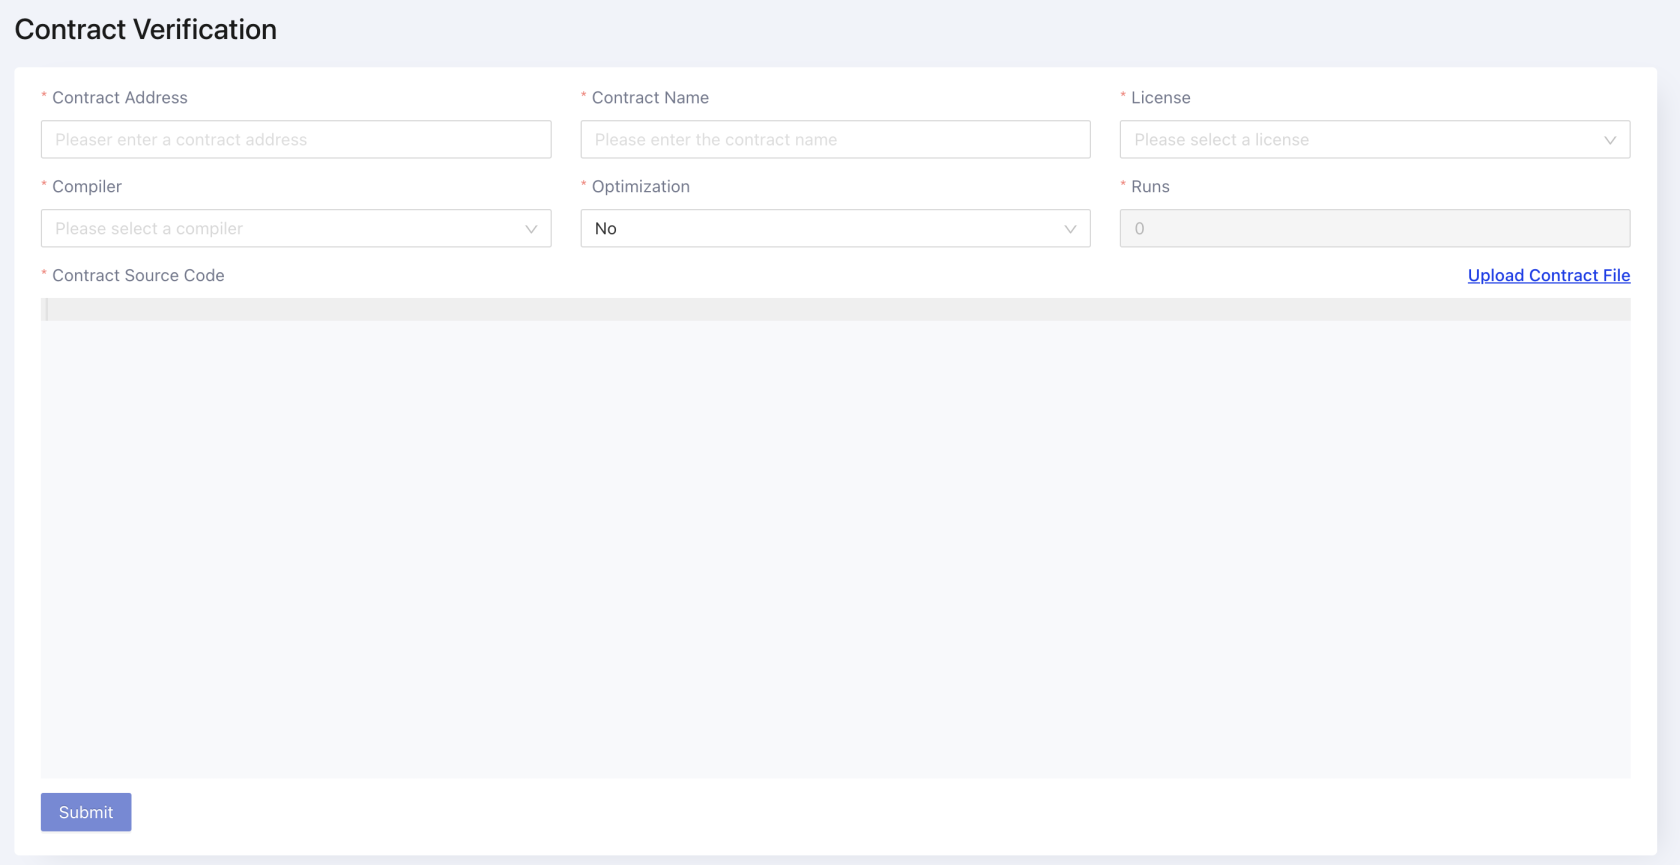Image resolution: width=1680 pixels, height=865 pixels.
Task: Click the 'Compiler' field label
Action: (87, 187)
